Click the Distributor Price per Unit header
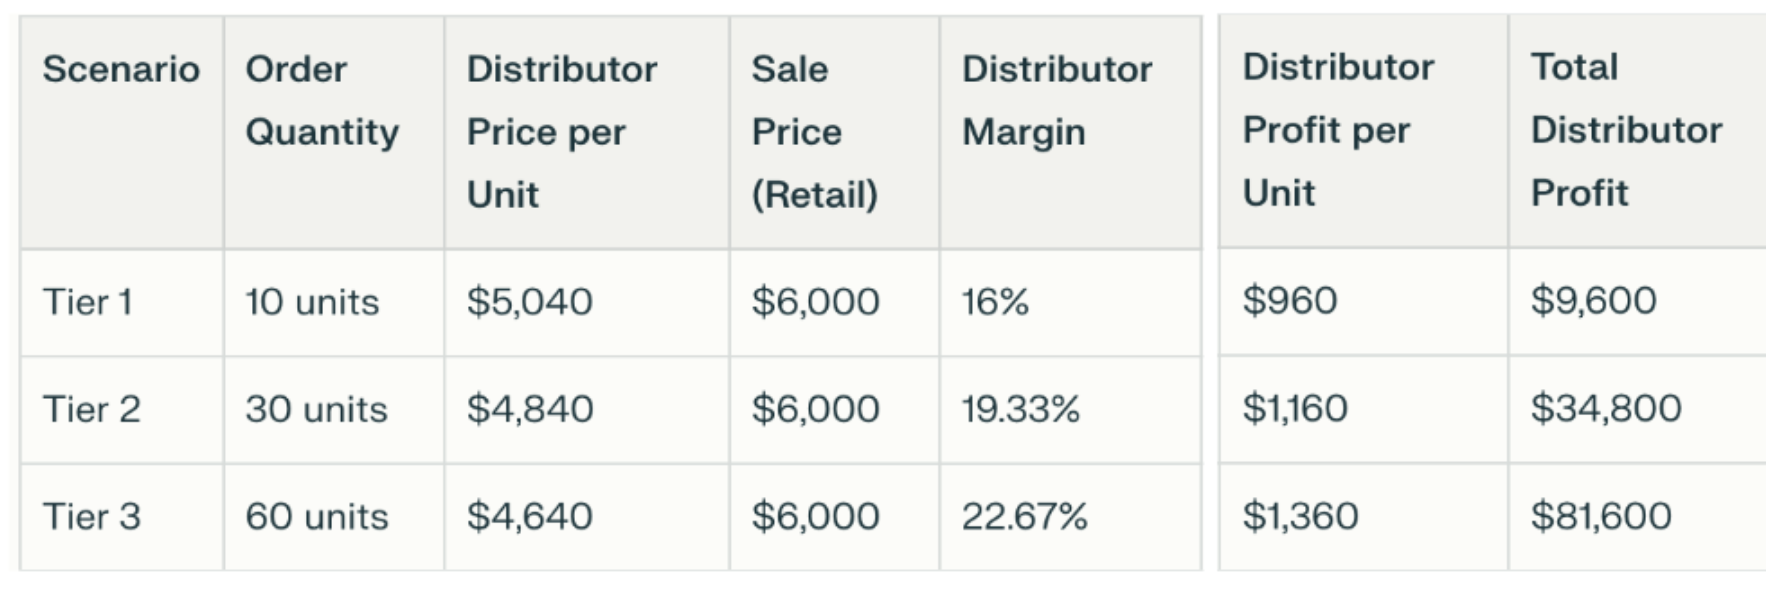This screenshot has width=1766, height=604. tap(562, 131)
